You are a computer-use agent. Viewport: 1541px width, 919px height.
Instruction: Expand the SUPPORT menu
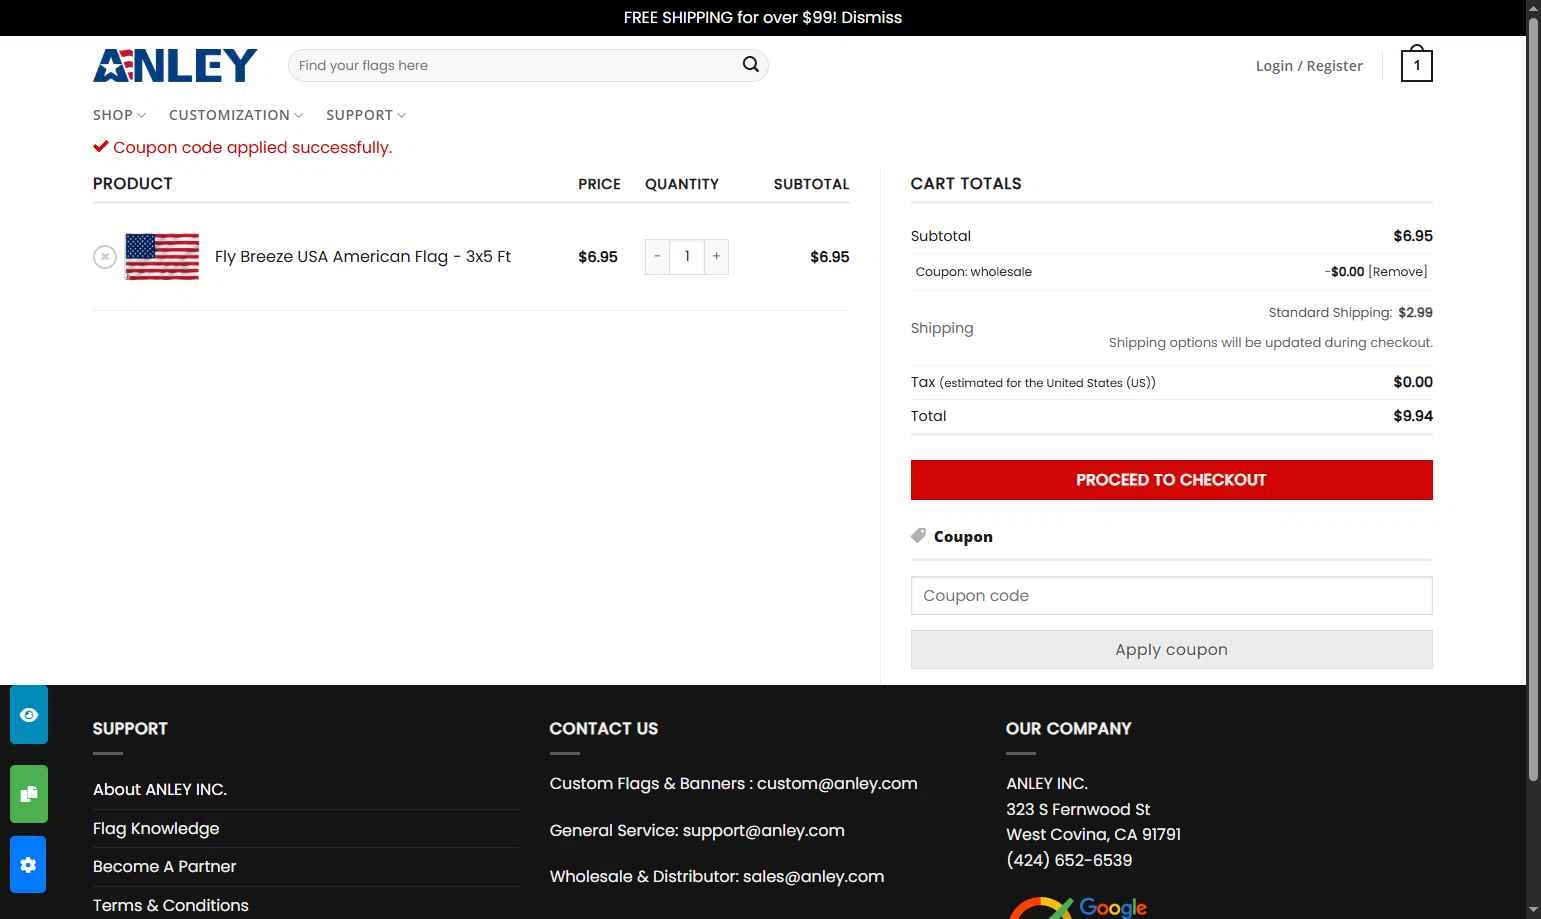366,115
